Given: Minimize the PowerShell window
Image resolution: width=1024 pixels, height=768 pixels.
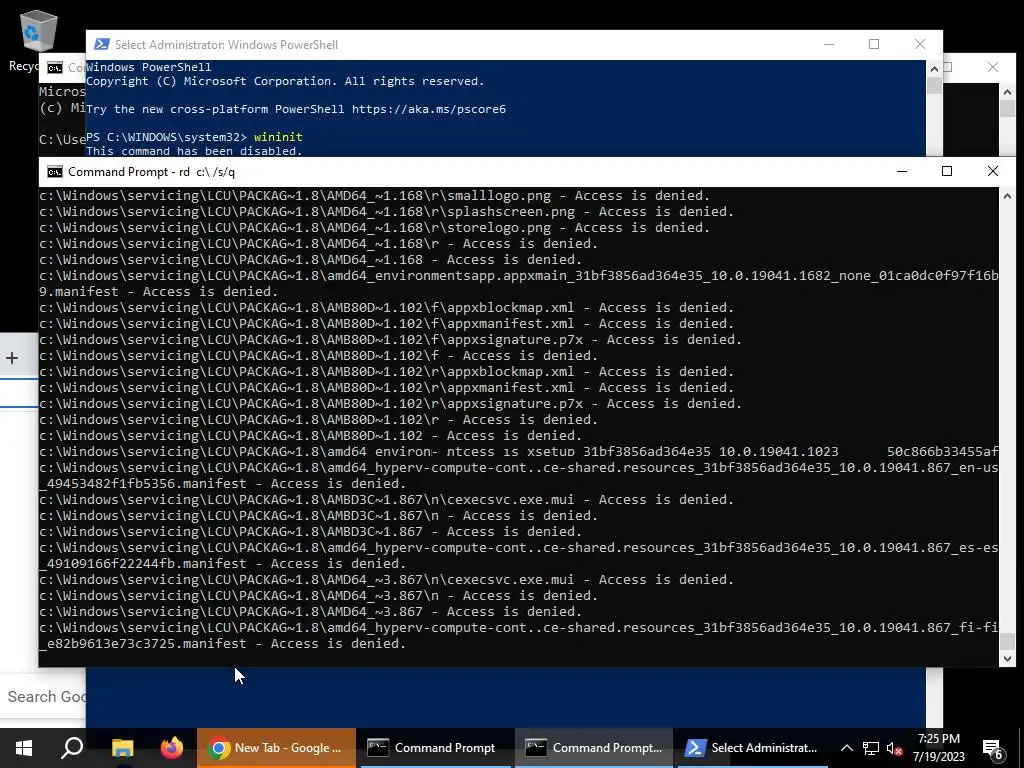Looking at the screenshot, I should pyautogui.click(x=829, y=44).
